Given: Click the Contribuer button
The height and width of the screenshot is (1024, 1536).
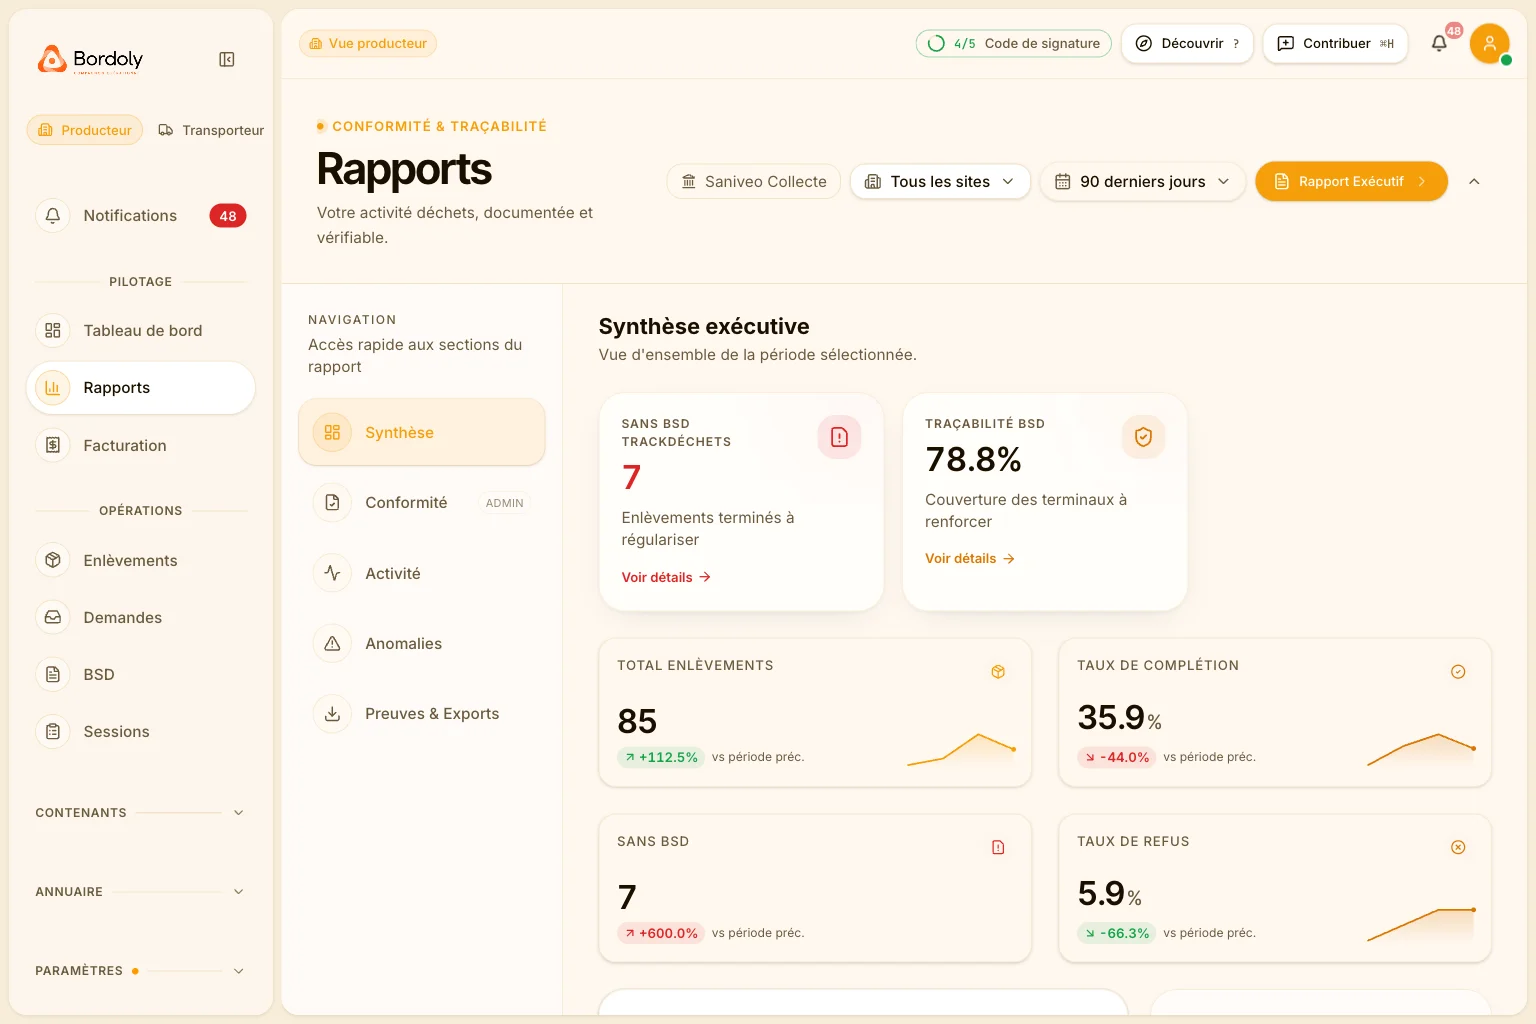Looking at the screenshot, I should 1335,43.
